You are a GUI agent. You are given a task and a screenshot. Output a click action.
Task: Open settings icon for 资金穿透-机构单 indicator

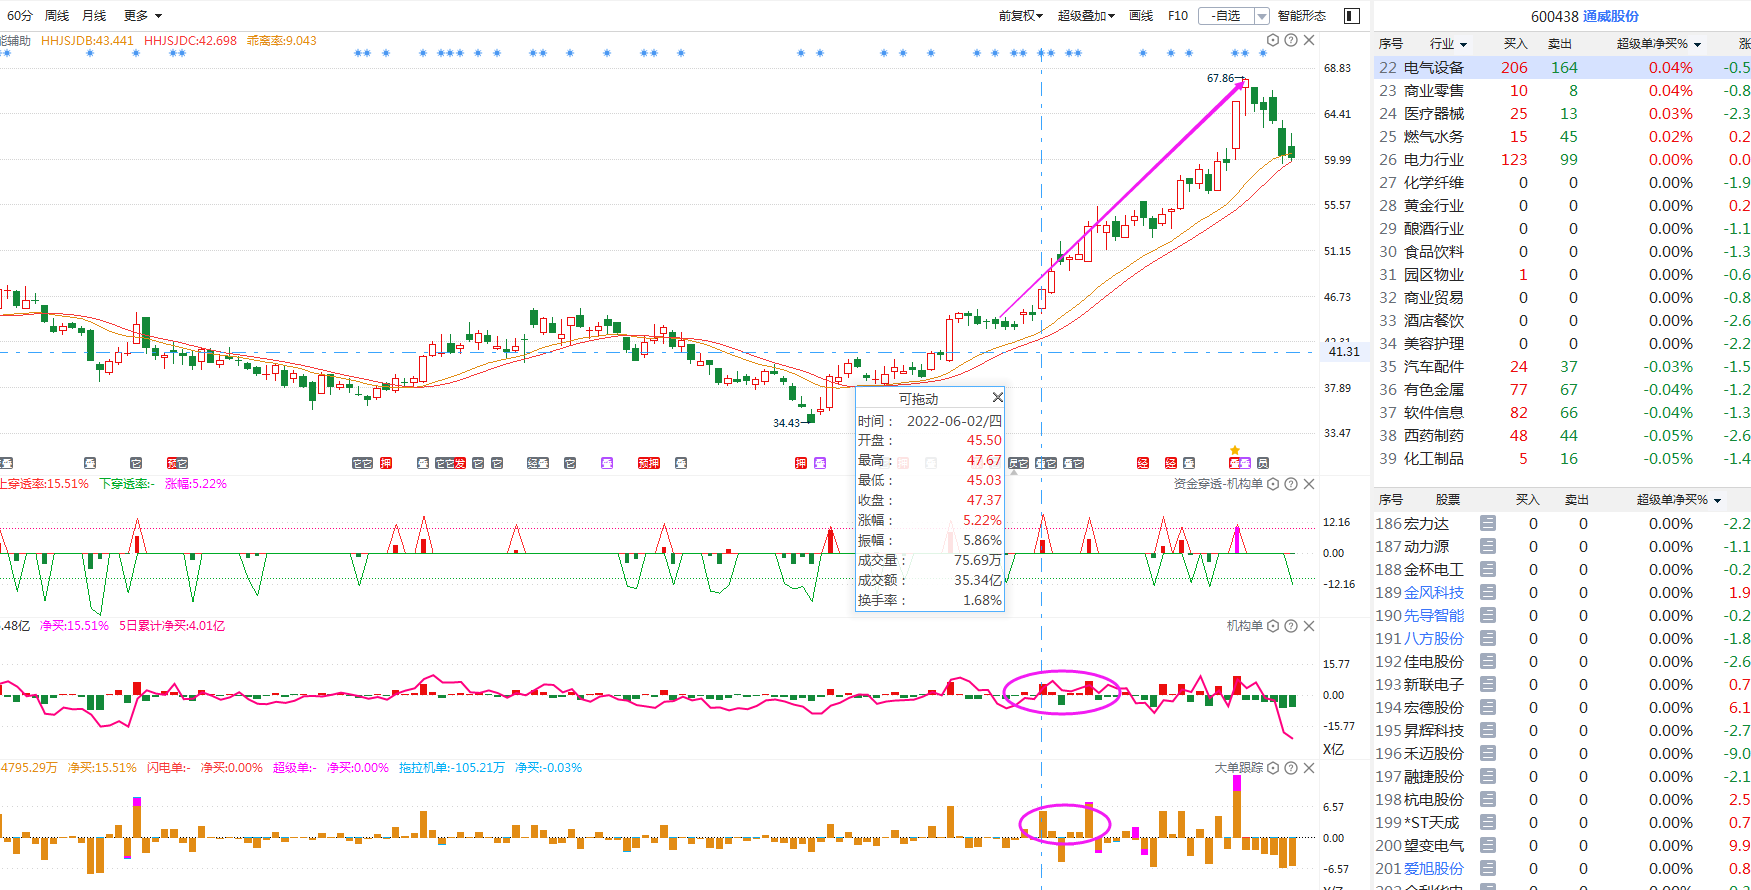pos(1273,484)
